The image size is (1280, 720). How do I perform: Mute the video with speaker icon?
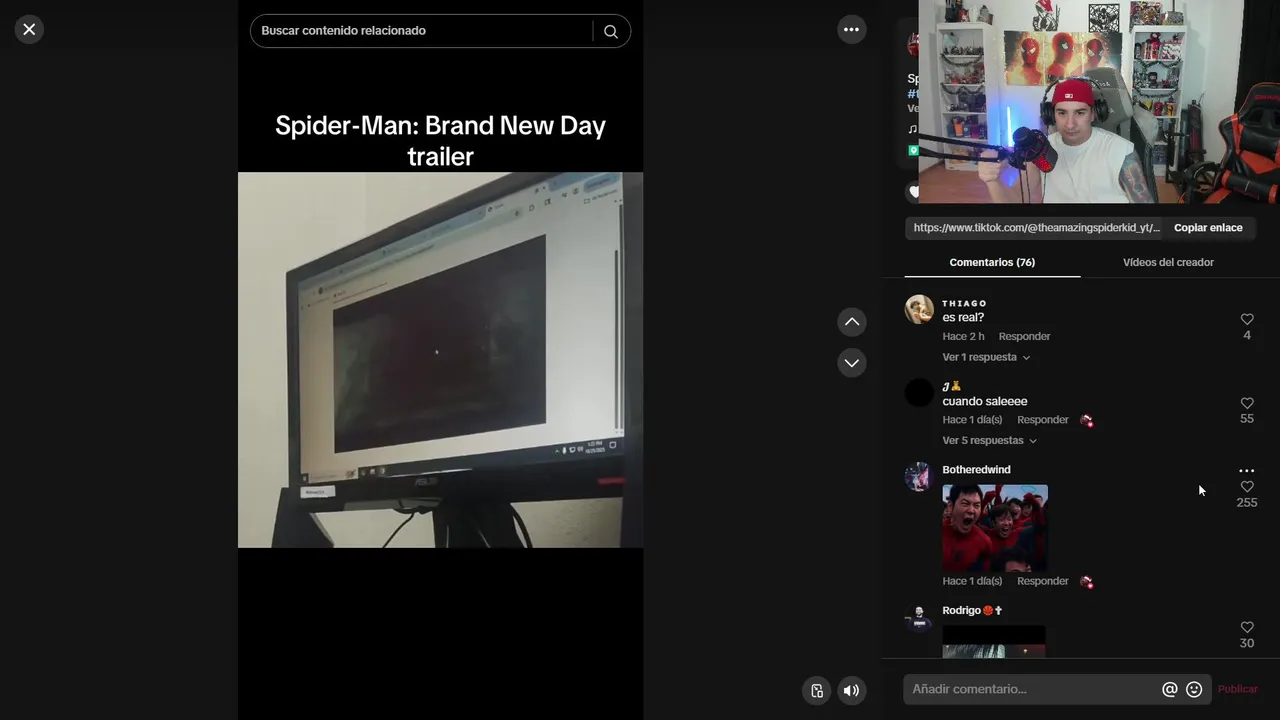pos(851,690)
